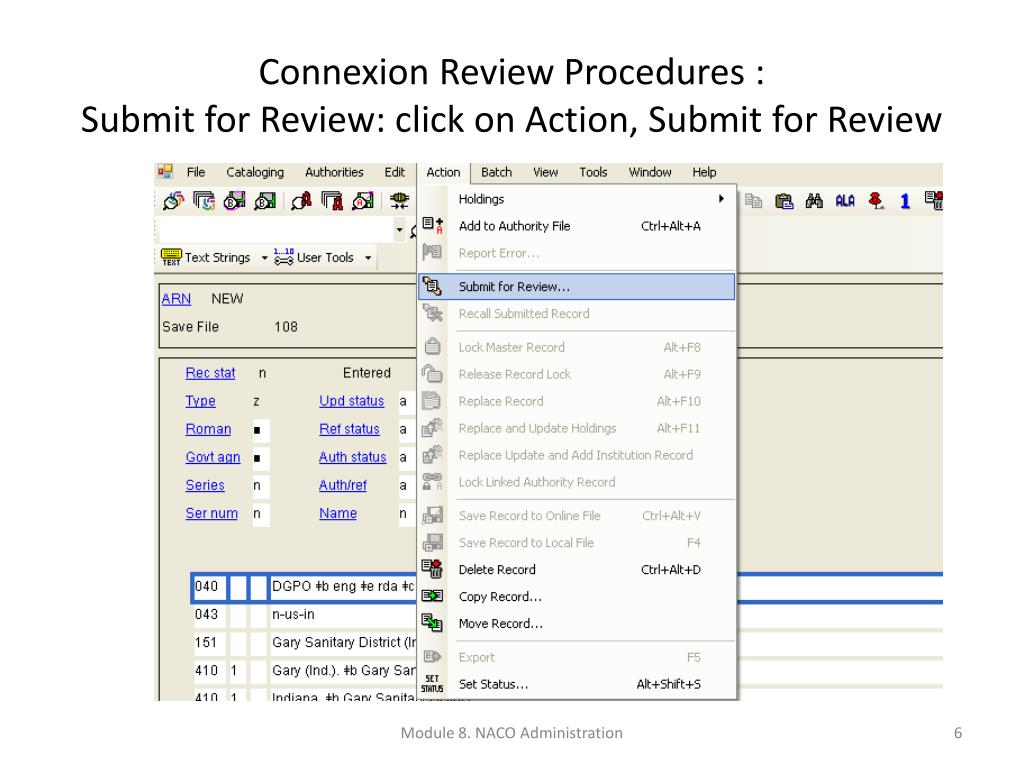Click the Series fixed field link
This screenshot has width=1024, height=768.
tap(205, 485)
